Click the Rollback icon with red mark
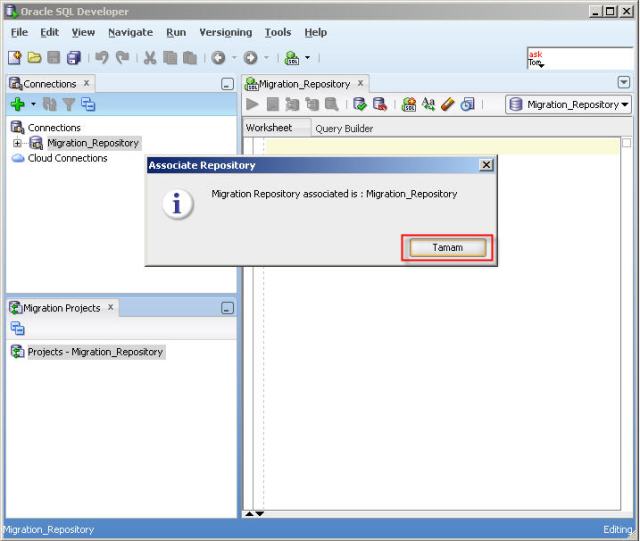This screenshot has height=541, width=640. pos(380,105)
